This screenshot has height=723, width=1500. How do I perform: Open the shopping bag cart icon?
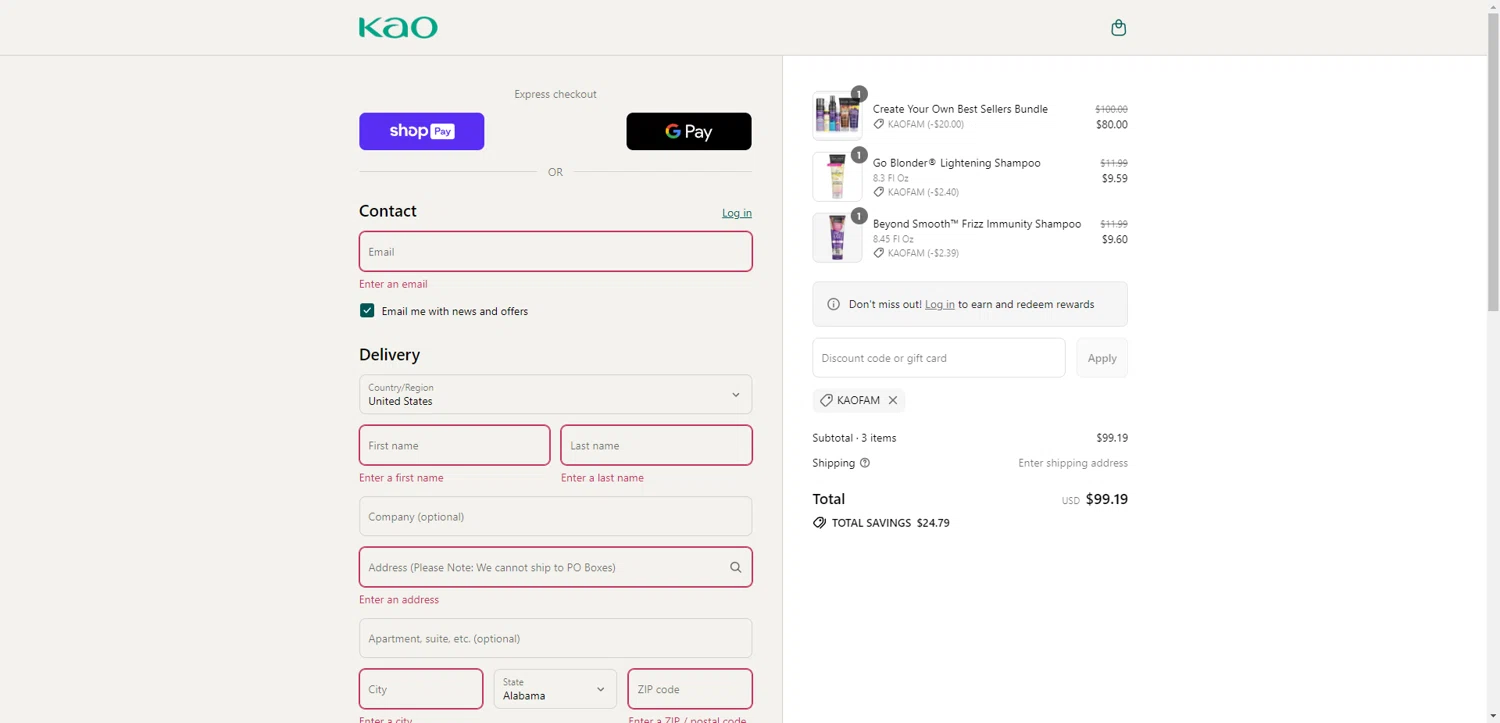(1118, 28)
